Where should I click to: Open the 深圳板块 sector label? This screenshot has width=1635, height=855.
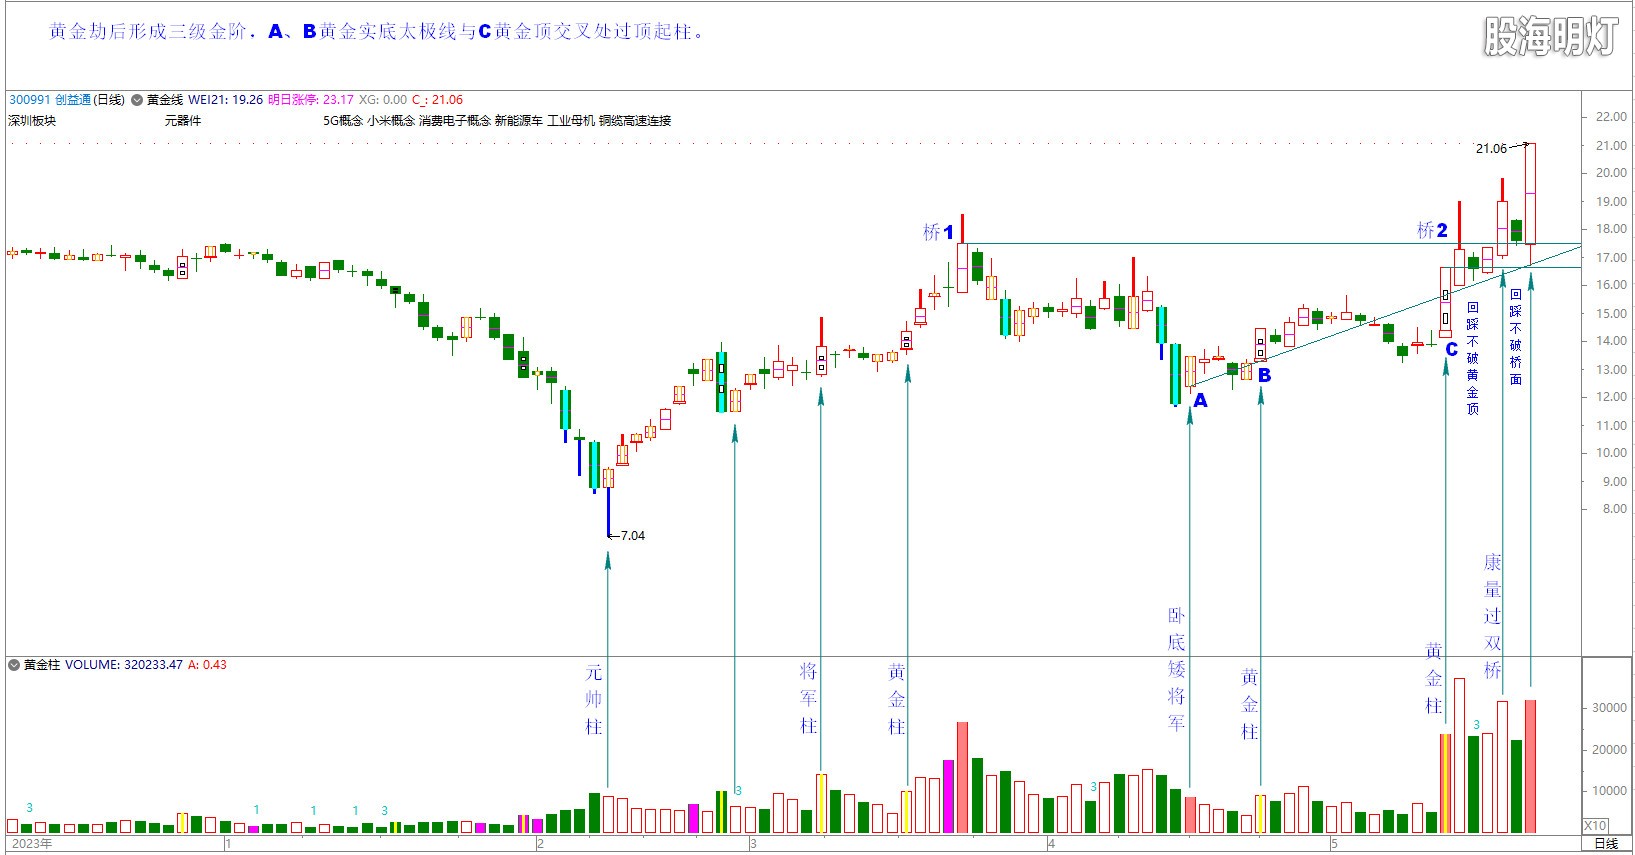click(x=32, y=121)
